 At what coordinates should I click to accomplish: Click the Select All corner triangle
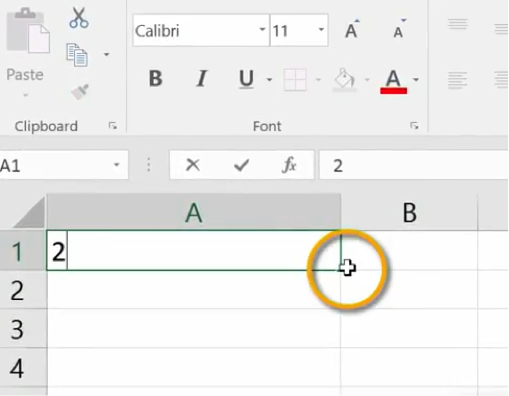click(30, 213)
